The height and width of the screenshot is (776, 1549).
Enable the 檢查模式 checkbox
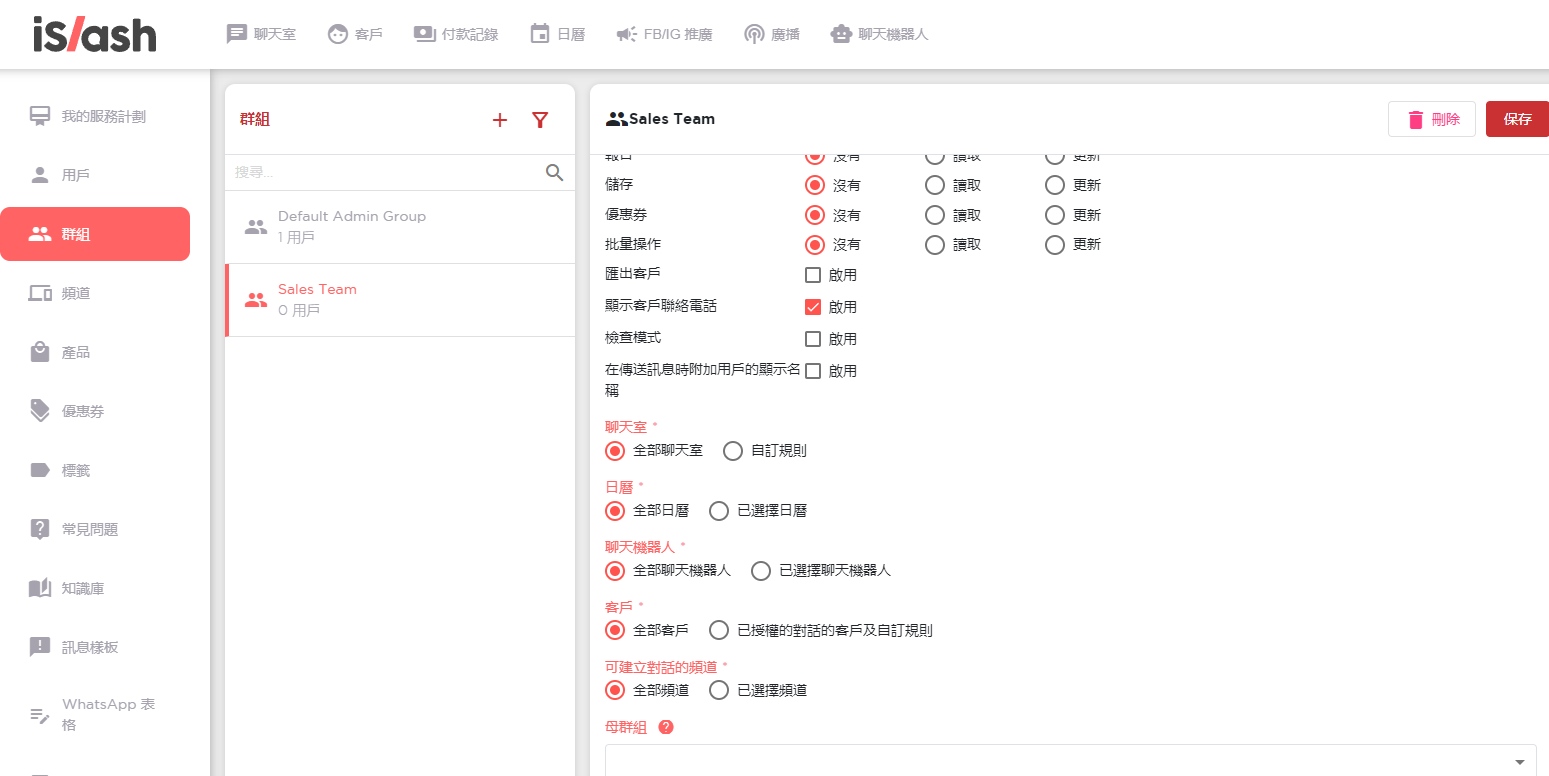tap(813, 339)
